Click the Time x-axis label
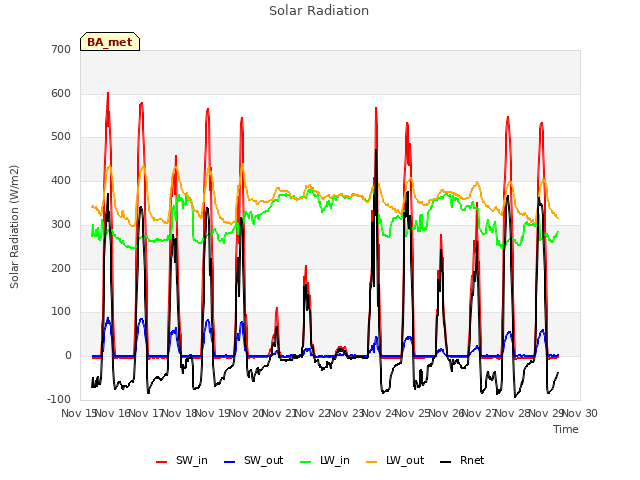640x480 pixels. point(566,429)
